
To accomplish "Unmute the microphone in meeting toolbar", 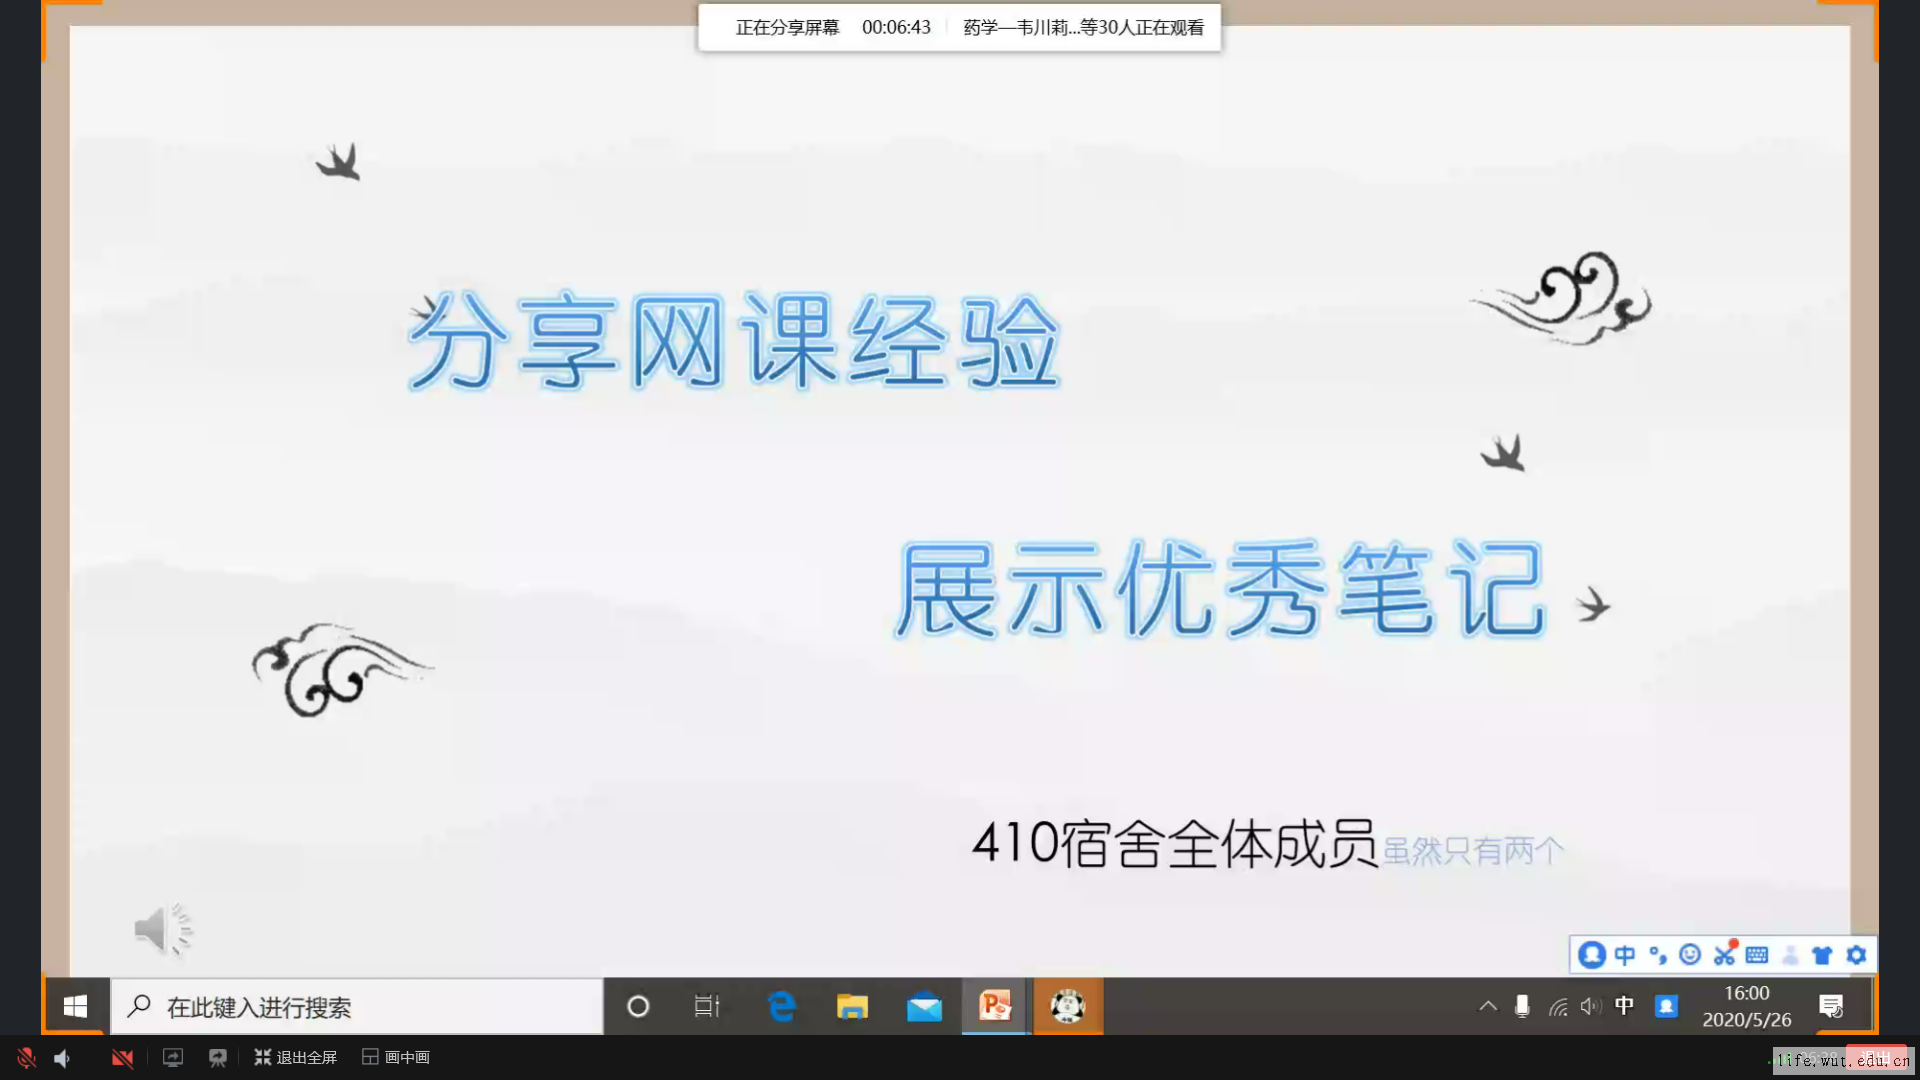I will click(x=26, y=1058).
